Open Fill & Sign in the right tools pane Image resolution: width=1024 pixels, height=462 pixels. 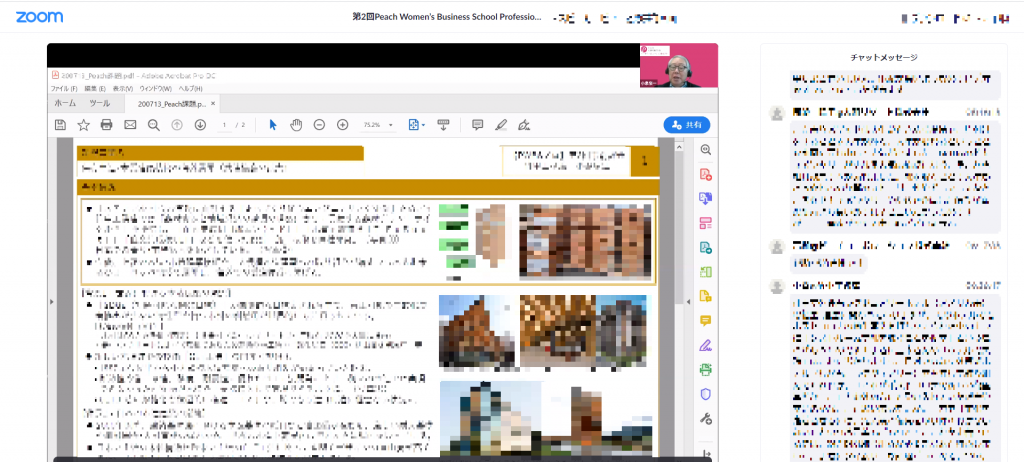coord(705,345)
